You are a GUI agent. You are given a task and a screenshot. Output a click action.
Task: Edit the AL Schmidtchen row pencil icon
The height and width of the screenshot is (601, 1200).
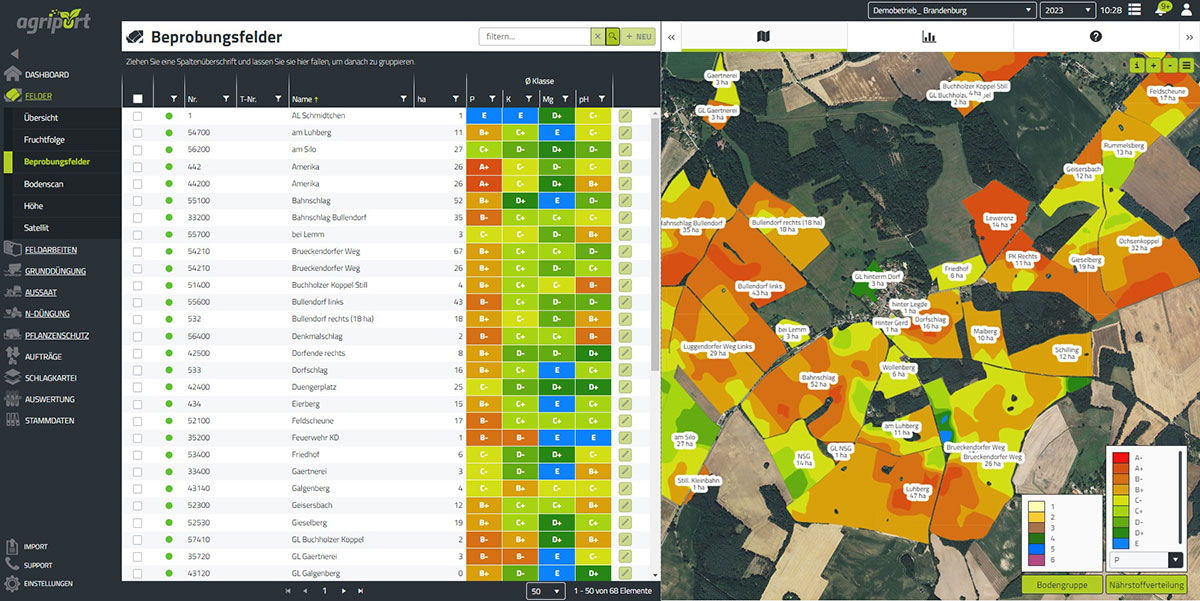click(625, 115)
